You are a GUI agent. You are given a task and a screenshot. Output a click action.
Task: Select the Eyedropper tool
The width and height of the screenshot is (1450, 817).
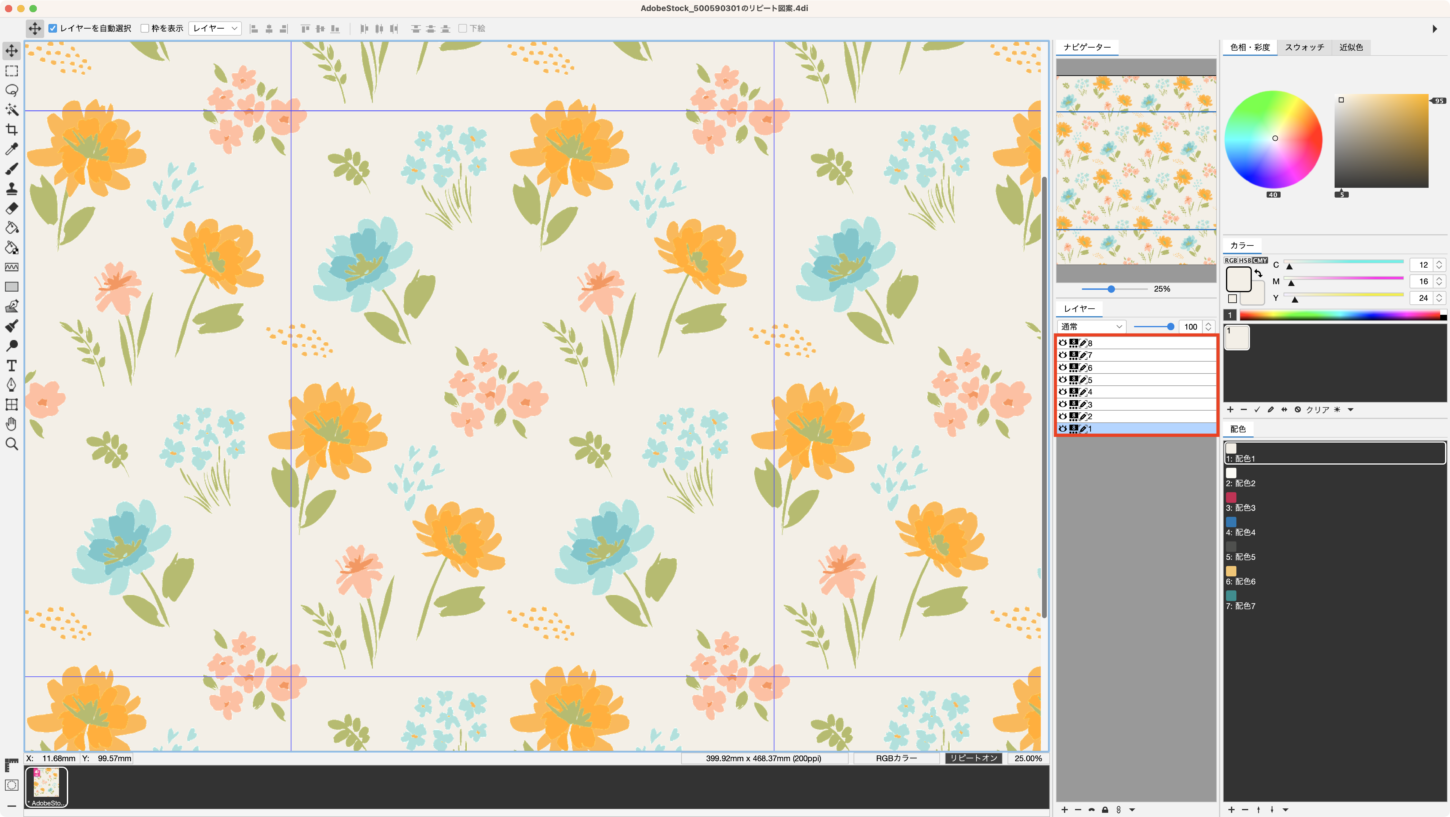(x=12, y=149)
